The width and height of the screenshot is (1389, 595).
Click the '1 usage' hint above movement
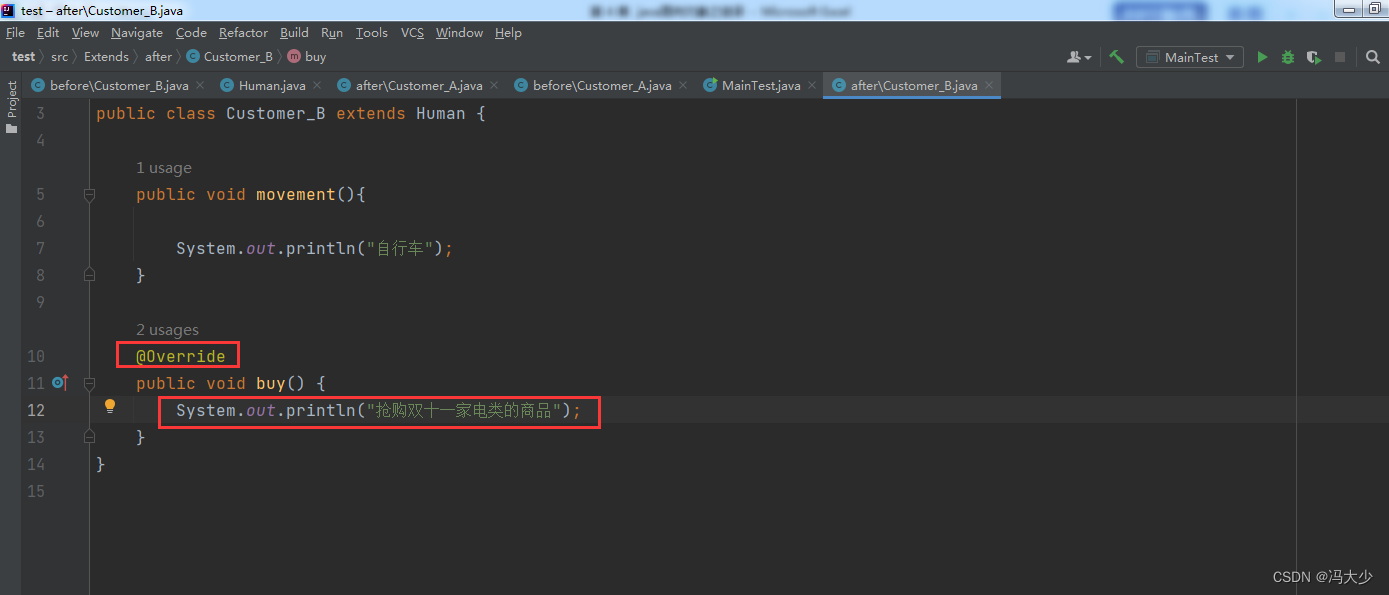164,168
